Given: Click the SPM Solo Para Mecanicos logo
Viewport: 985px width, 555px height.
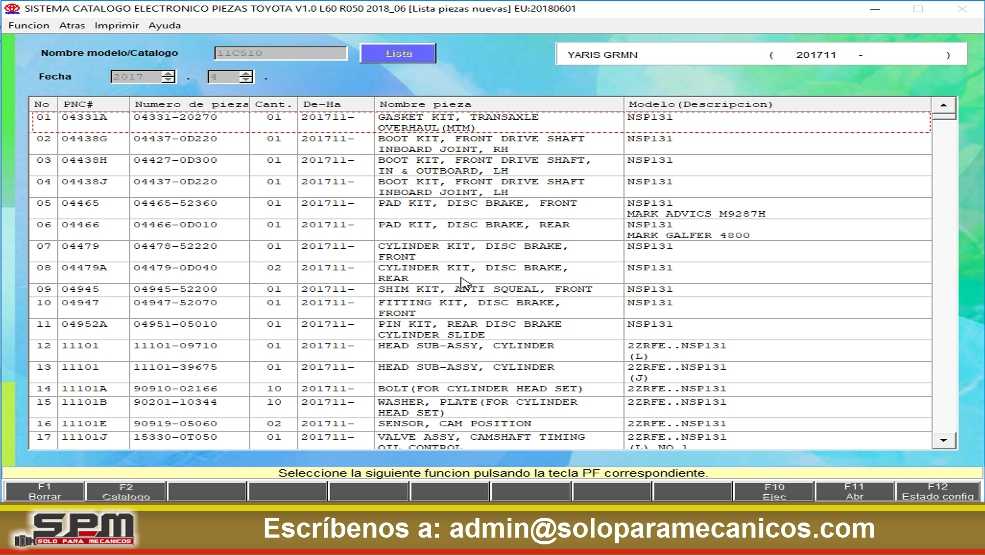Looking at the screenshot, I should 75,529.
